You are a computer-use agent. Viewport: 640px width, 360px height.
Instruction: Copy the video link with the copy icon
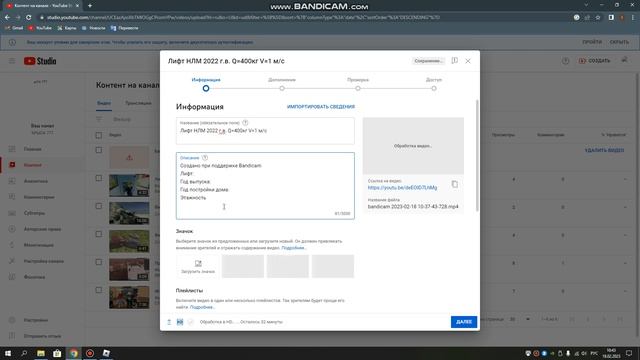coord(455,184)
